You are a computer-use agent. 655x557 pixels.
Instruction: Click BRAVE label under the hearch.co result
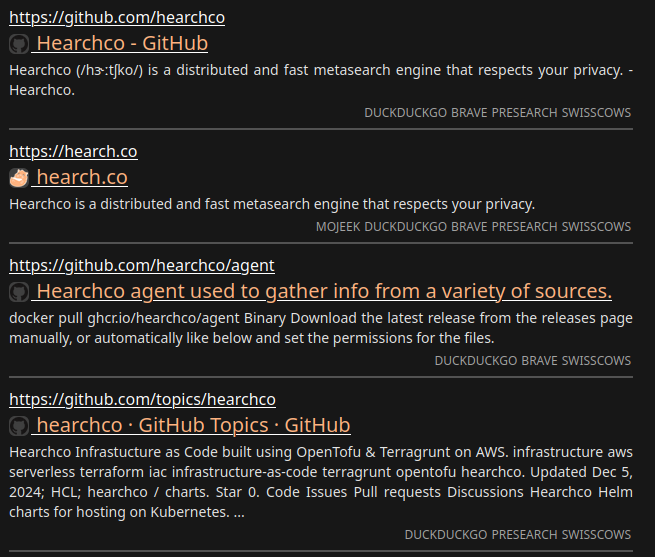(x=468, y=227)
